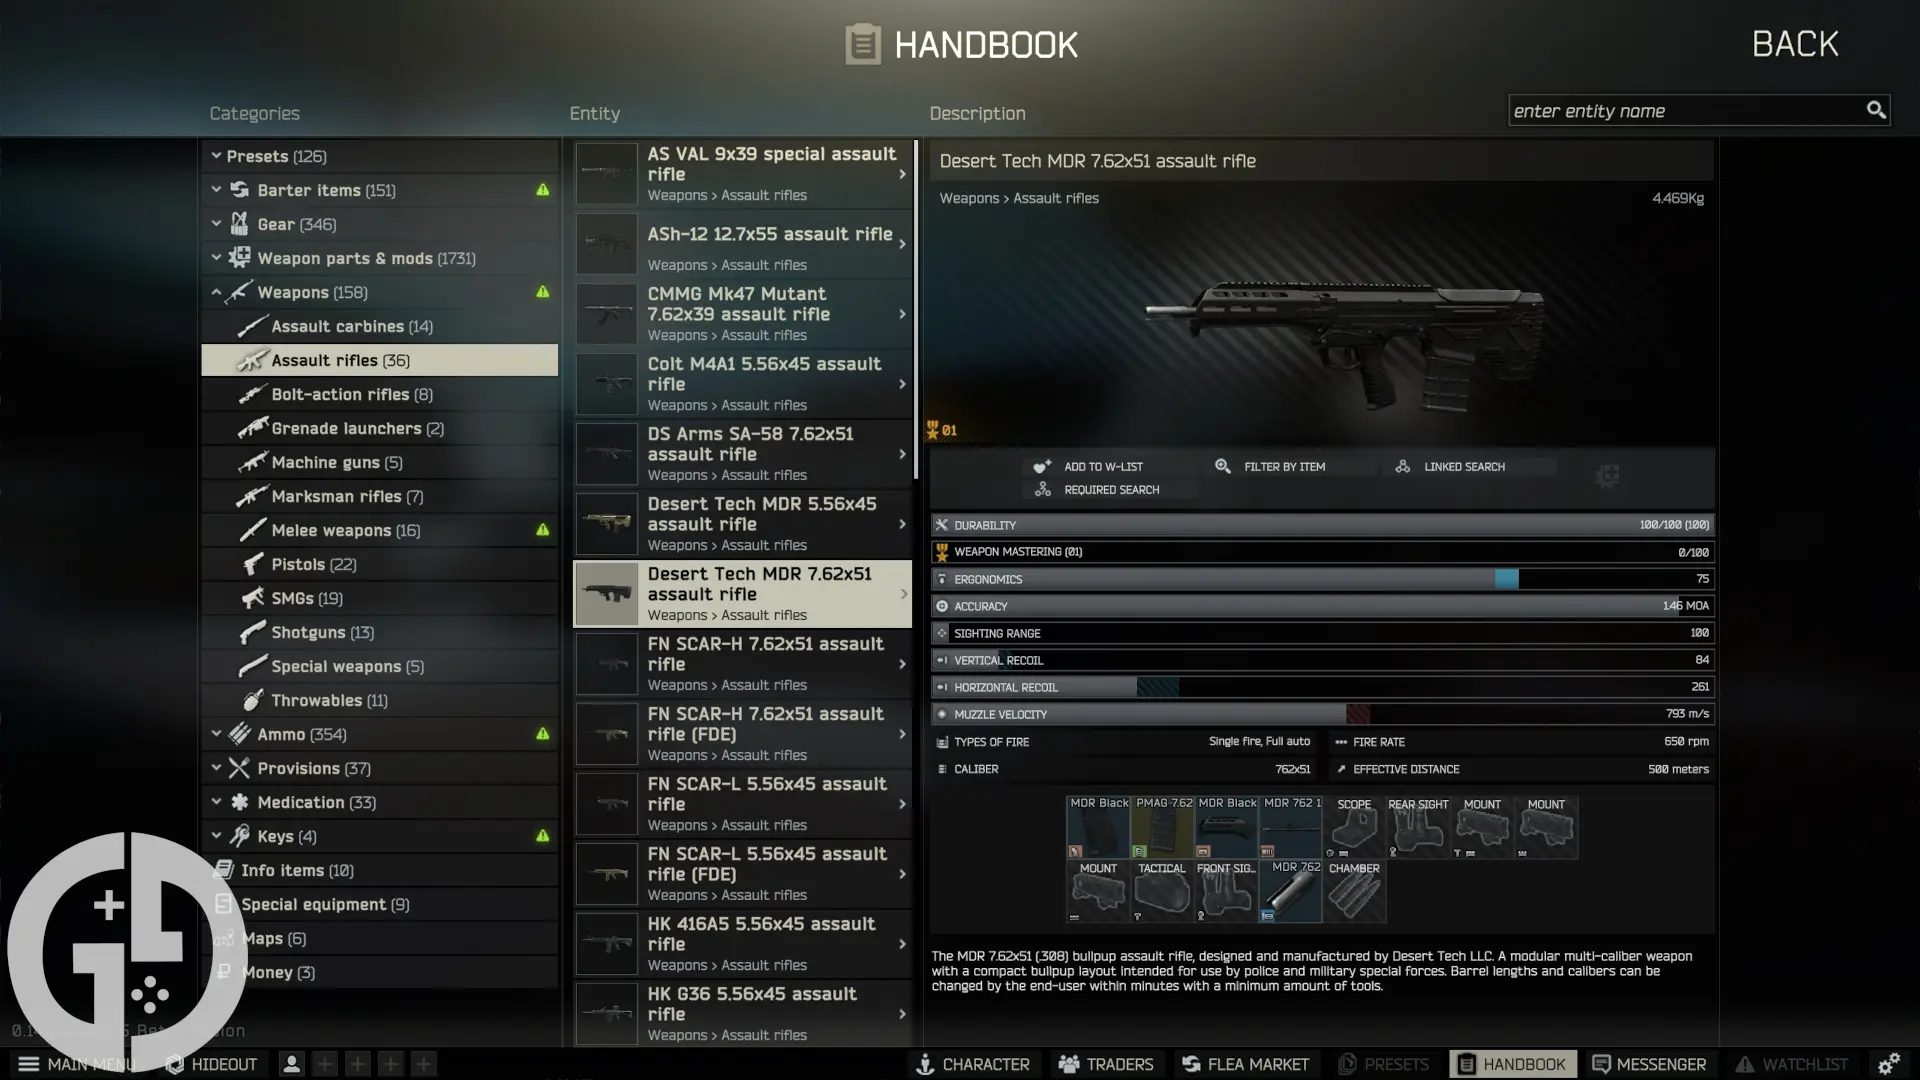Click the LINKED SEARCH icon
Screen dimensions: 1920x1080
(x=1402, y=465)
